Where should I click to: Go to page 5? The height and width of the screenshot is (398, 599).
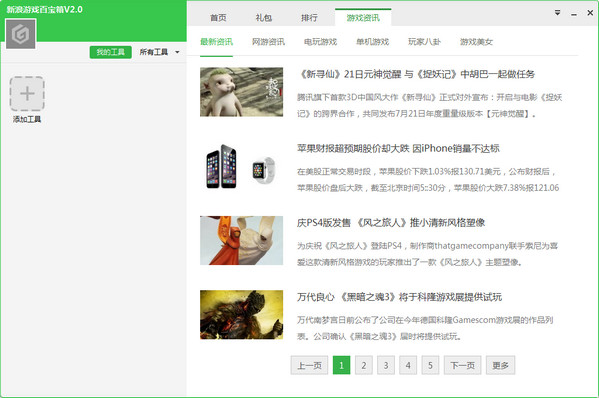430,365
